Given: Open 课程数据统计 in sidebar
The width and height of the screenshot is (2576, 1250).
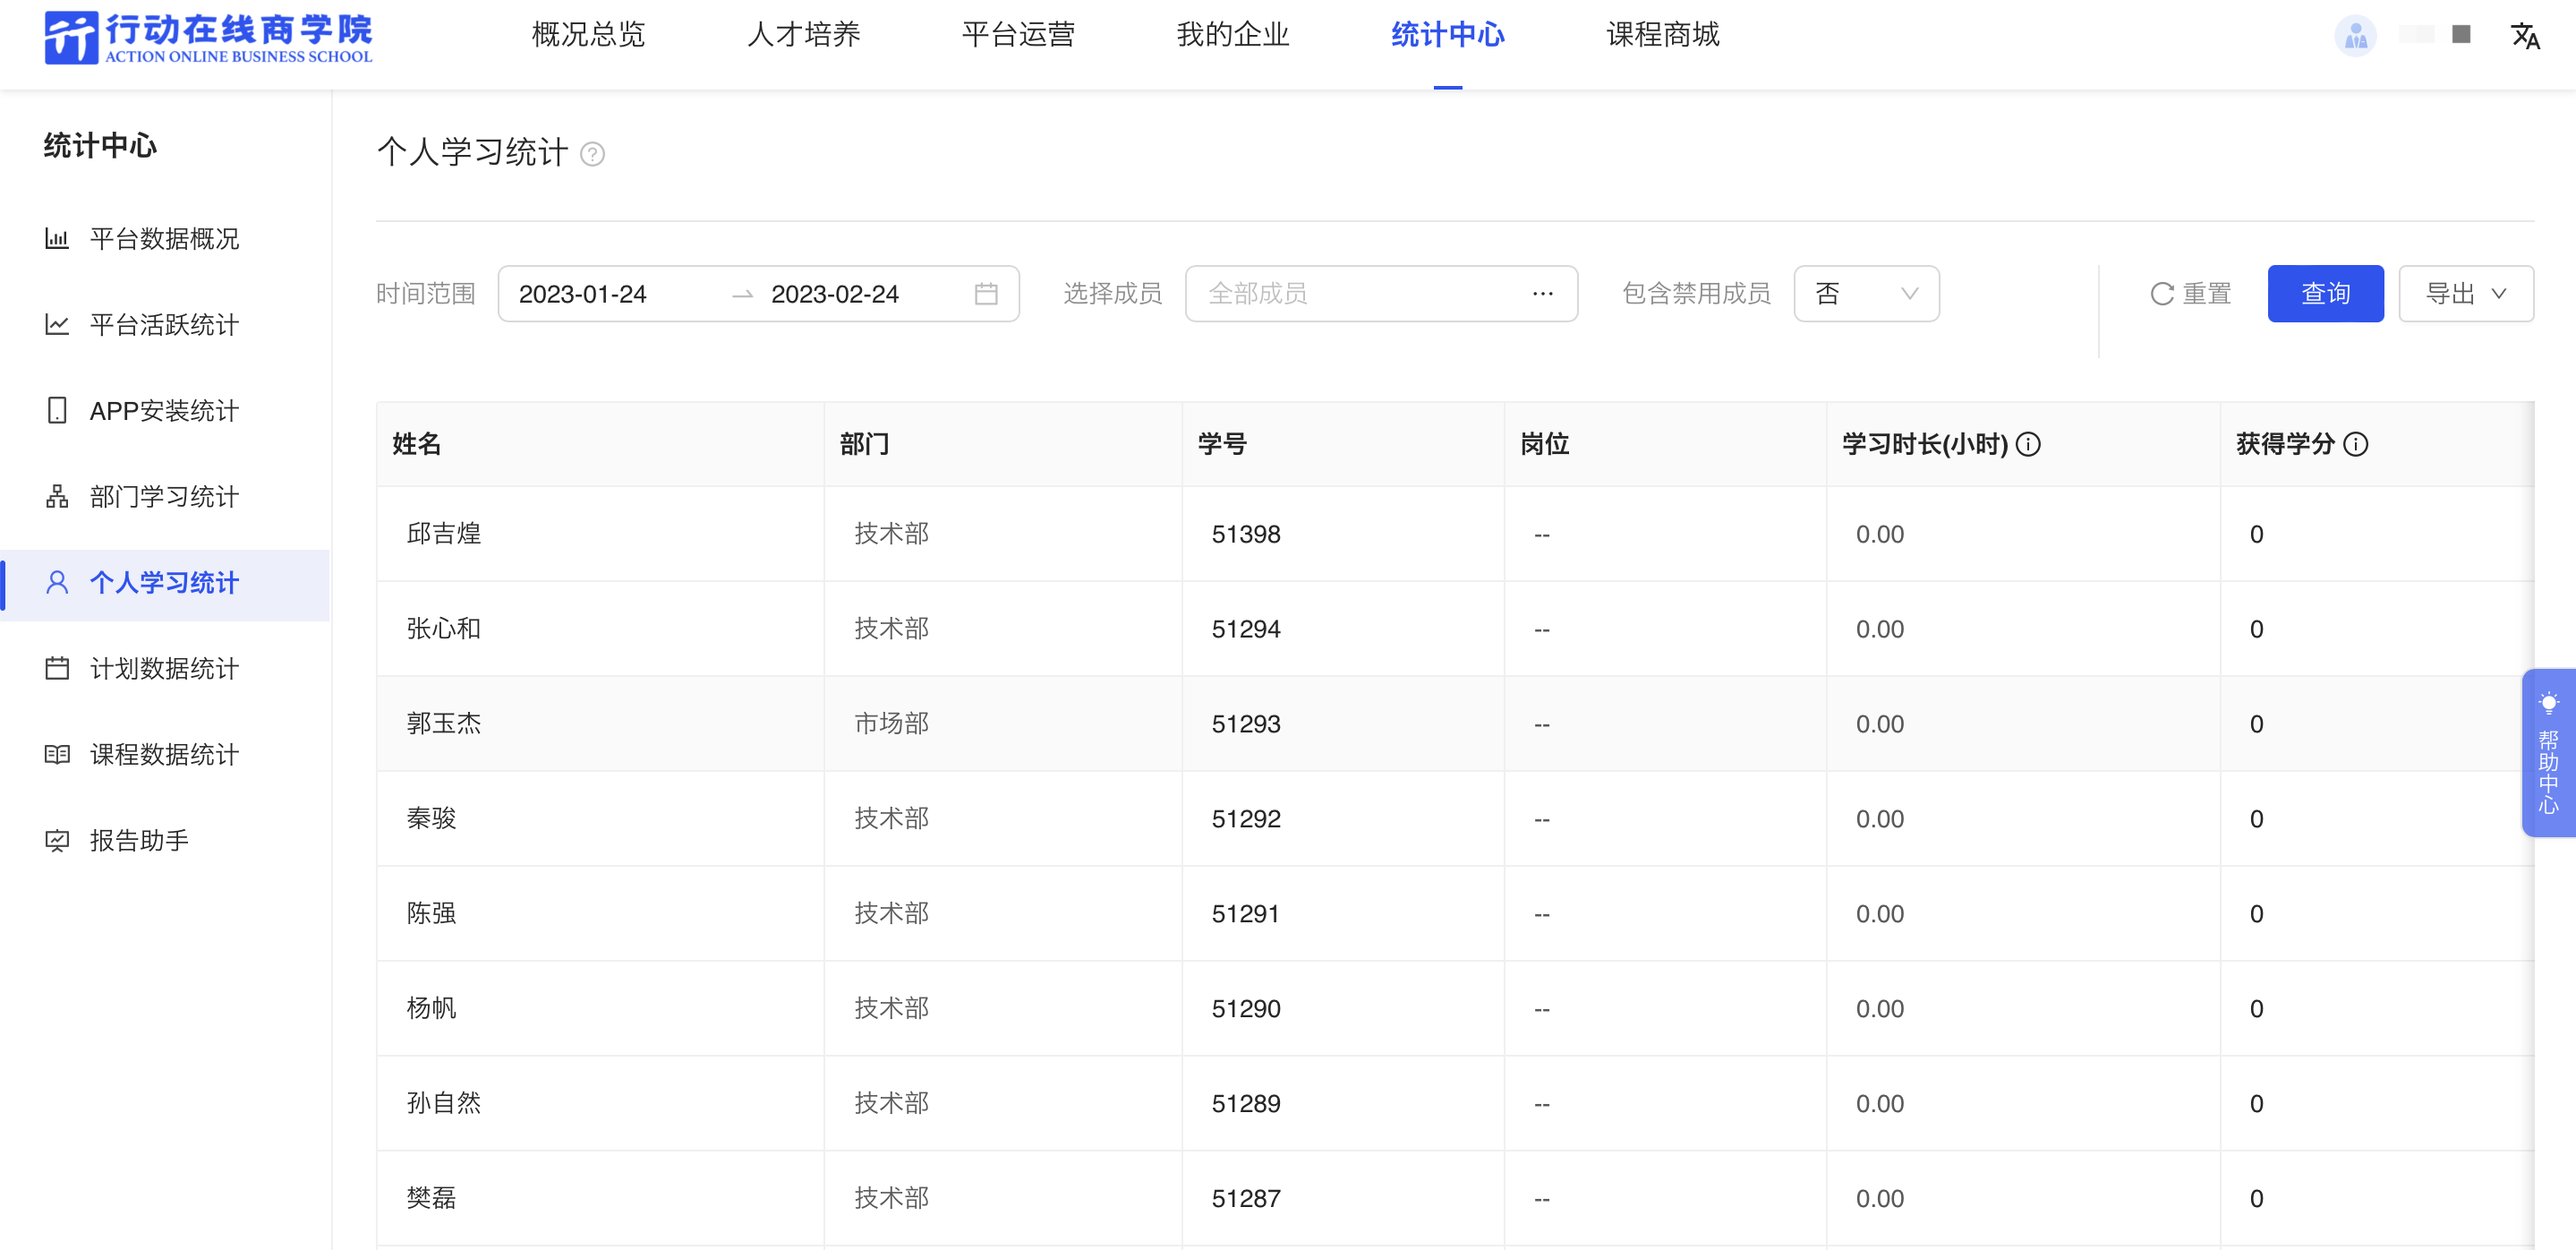Looking at the screenshot, I should [165, 755].
